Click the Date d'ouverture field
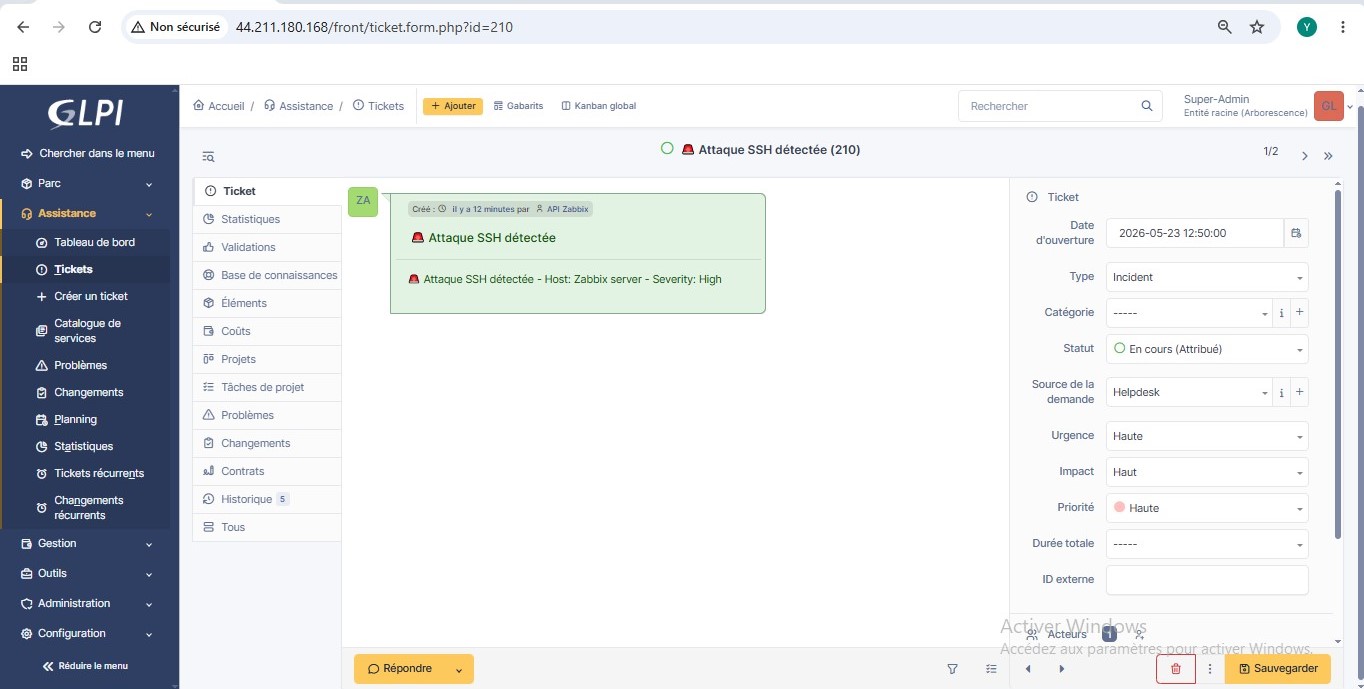1364x689 pixels. 1195,233
